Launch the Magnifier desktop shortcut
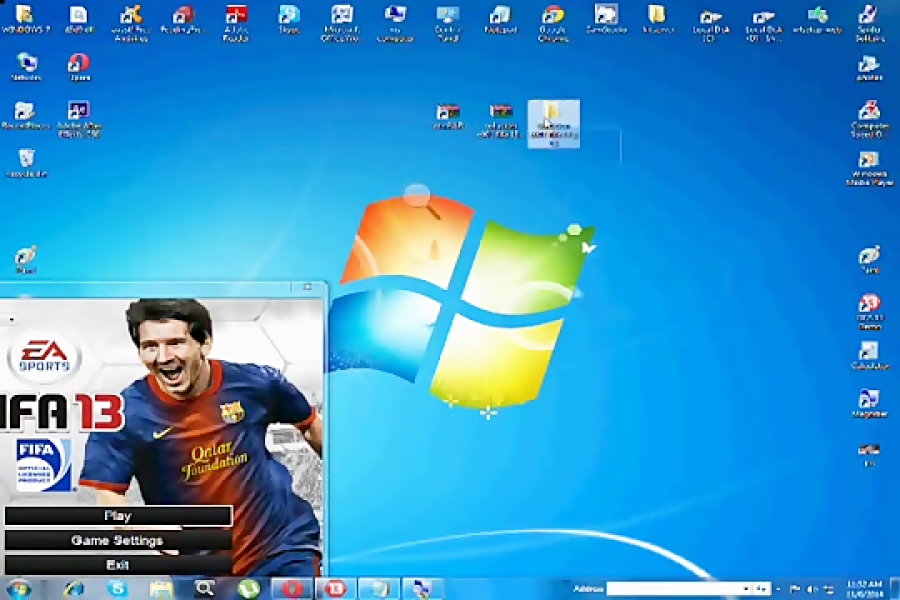900x600 pixels. 868,400
